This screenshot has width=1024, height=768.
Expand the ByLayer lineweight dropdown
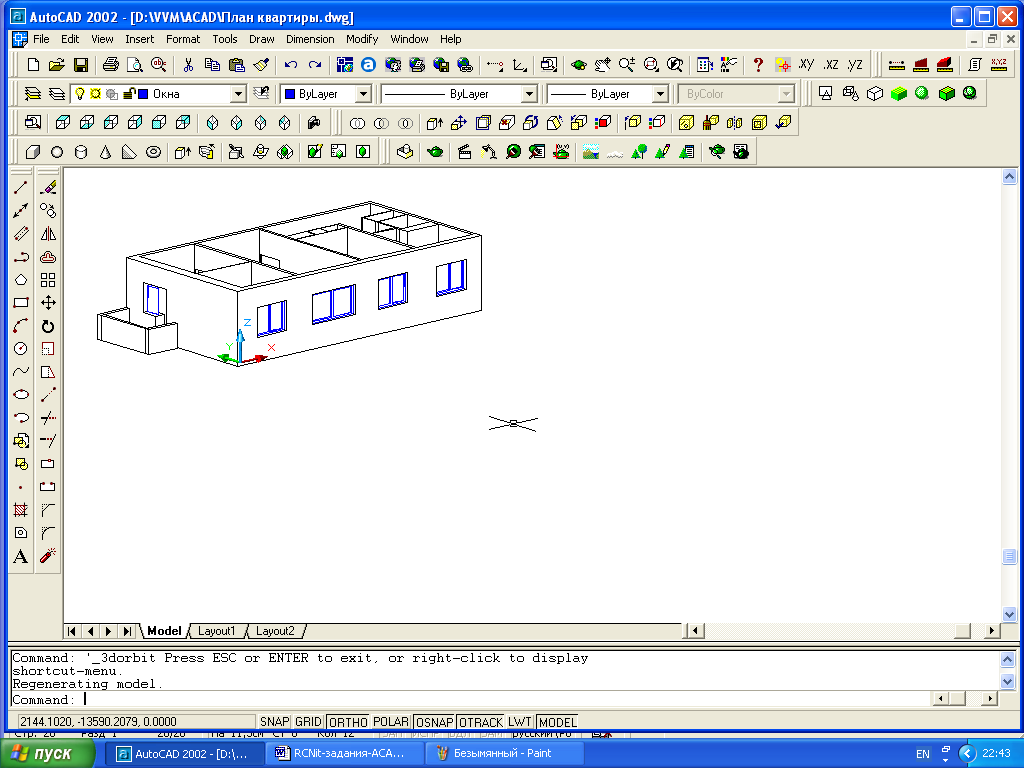point(660,94)
